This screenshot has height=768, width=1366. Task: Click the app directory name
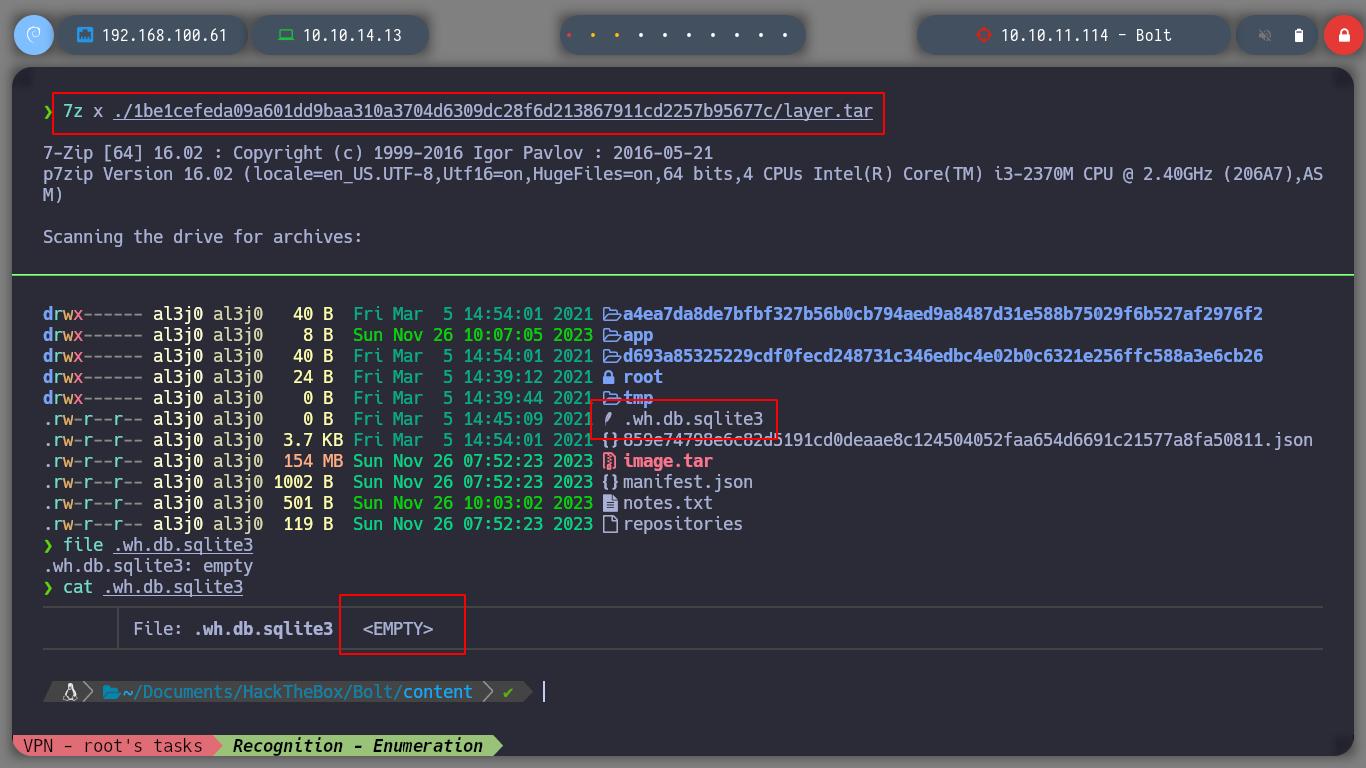(638, 335)
